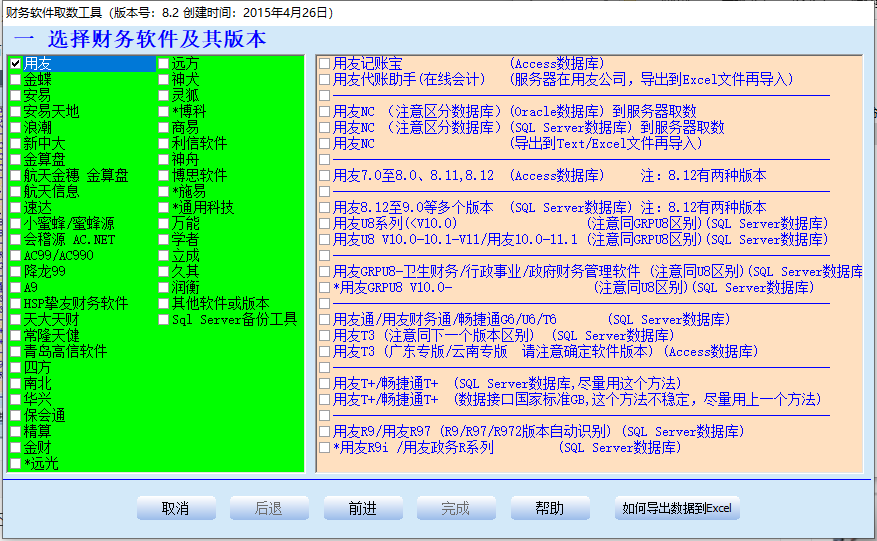Check the 博思软件 checkbox

163,176
